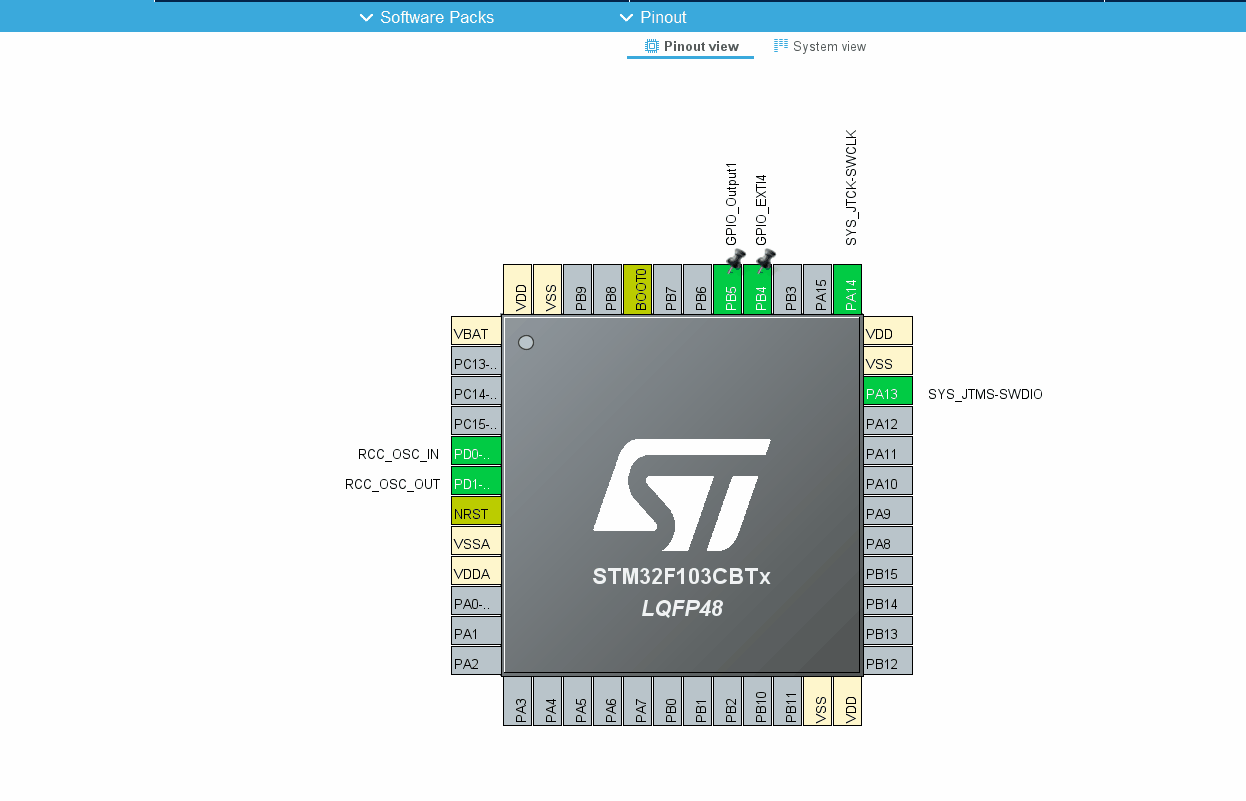Click the PC15 pin
1246x801 pixels.
click(x=476, y=421)
